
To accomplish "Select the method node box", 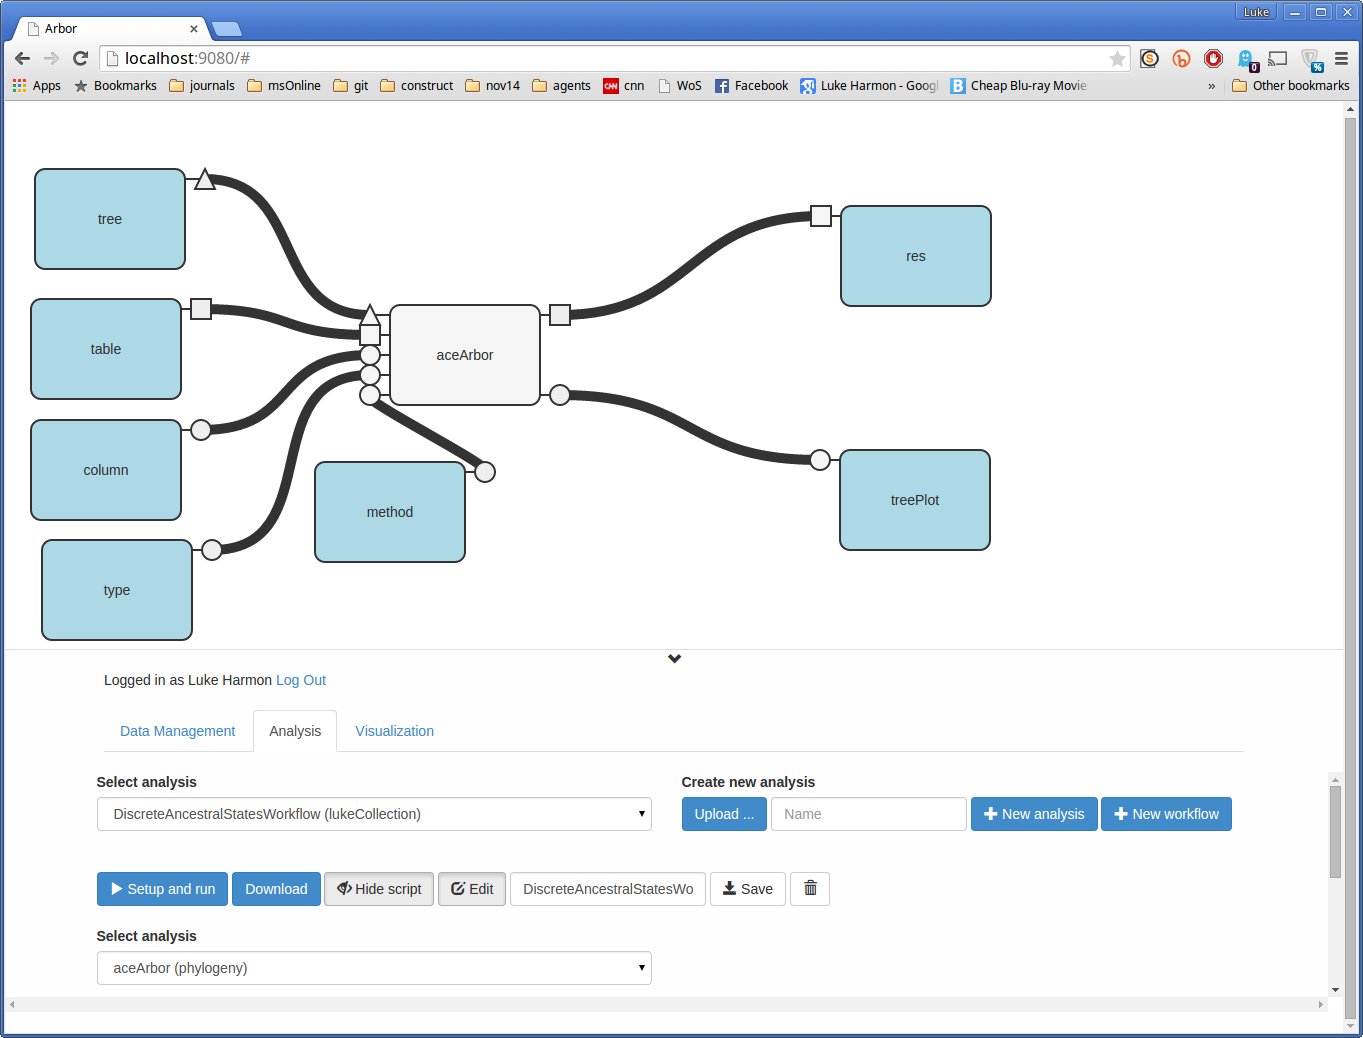I will [390, 512].
